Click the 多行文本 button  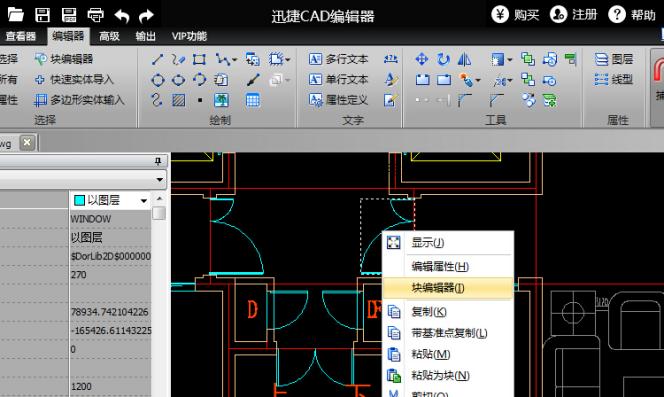[339, 59]
